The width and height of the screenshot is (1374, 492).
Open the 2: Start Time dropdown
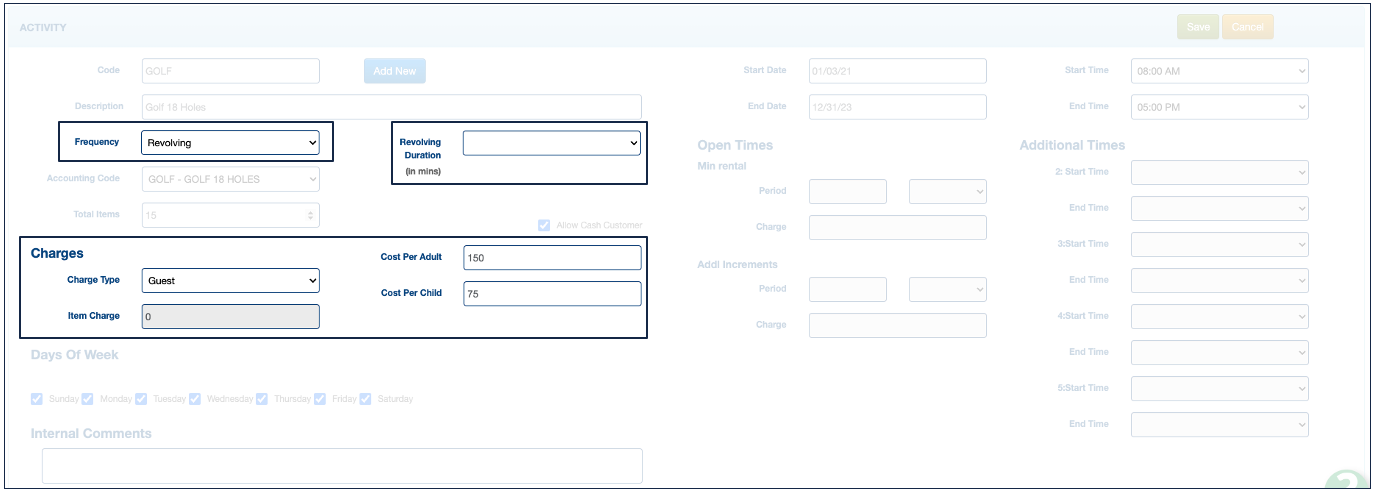(1219, 172)
